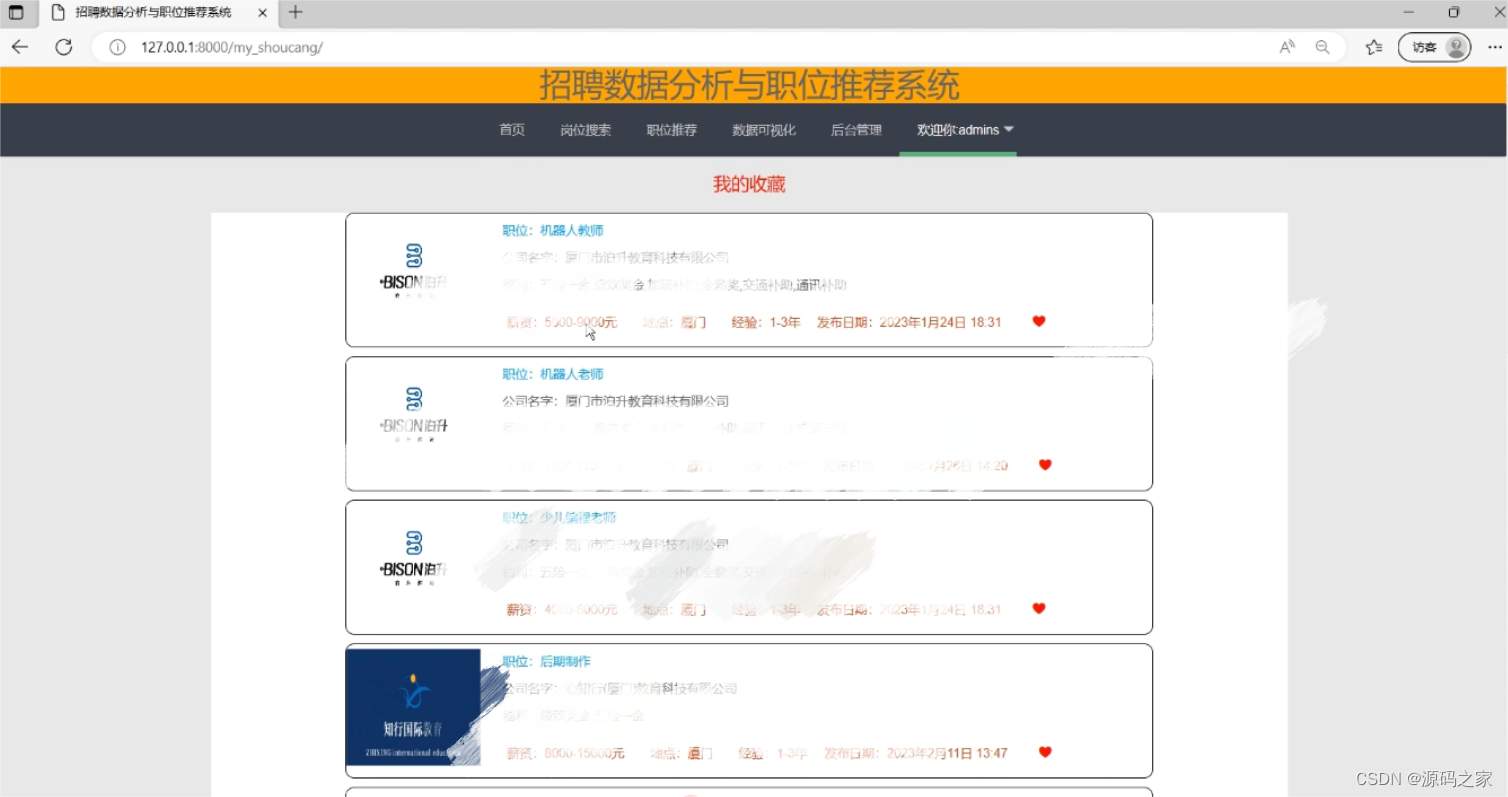The width and height of the screenshot is (1508, 797).
Task: Activate the read aloud icon
Action: pos(1287,47)
